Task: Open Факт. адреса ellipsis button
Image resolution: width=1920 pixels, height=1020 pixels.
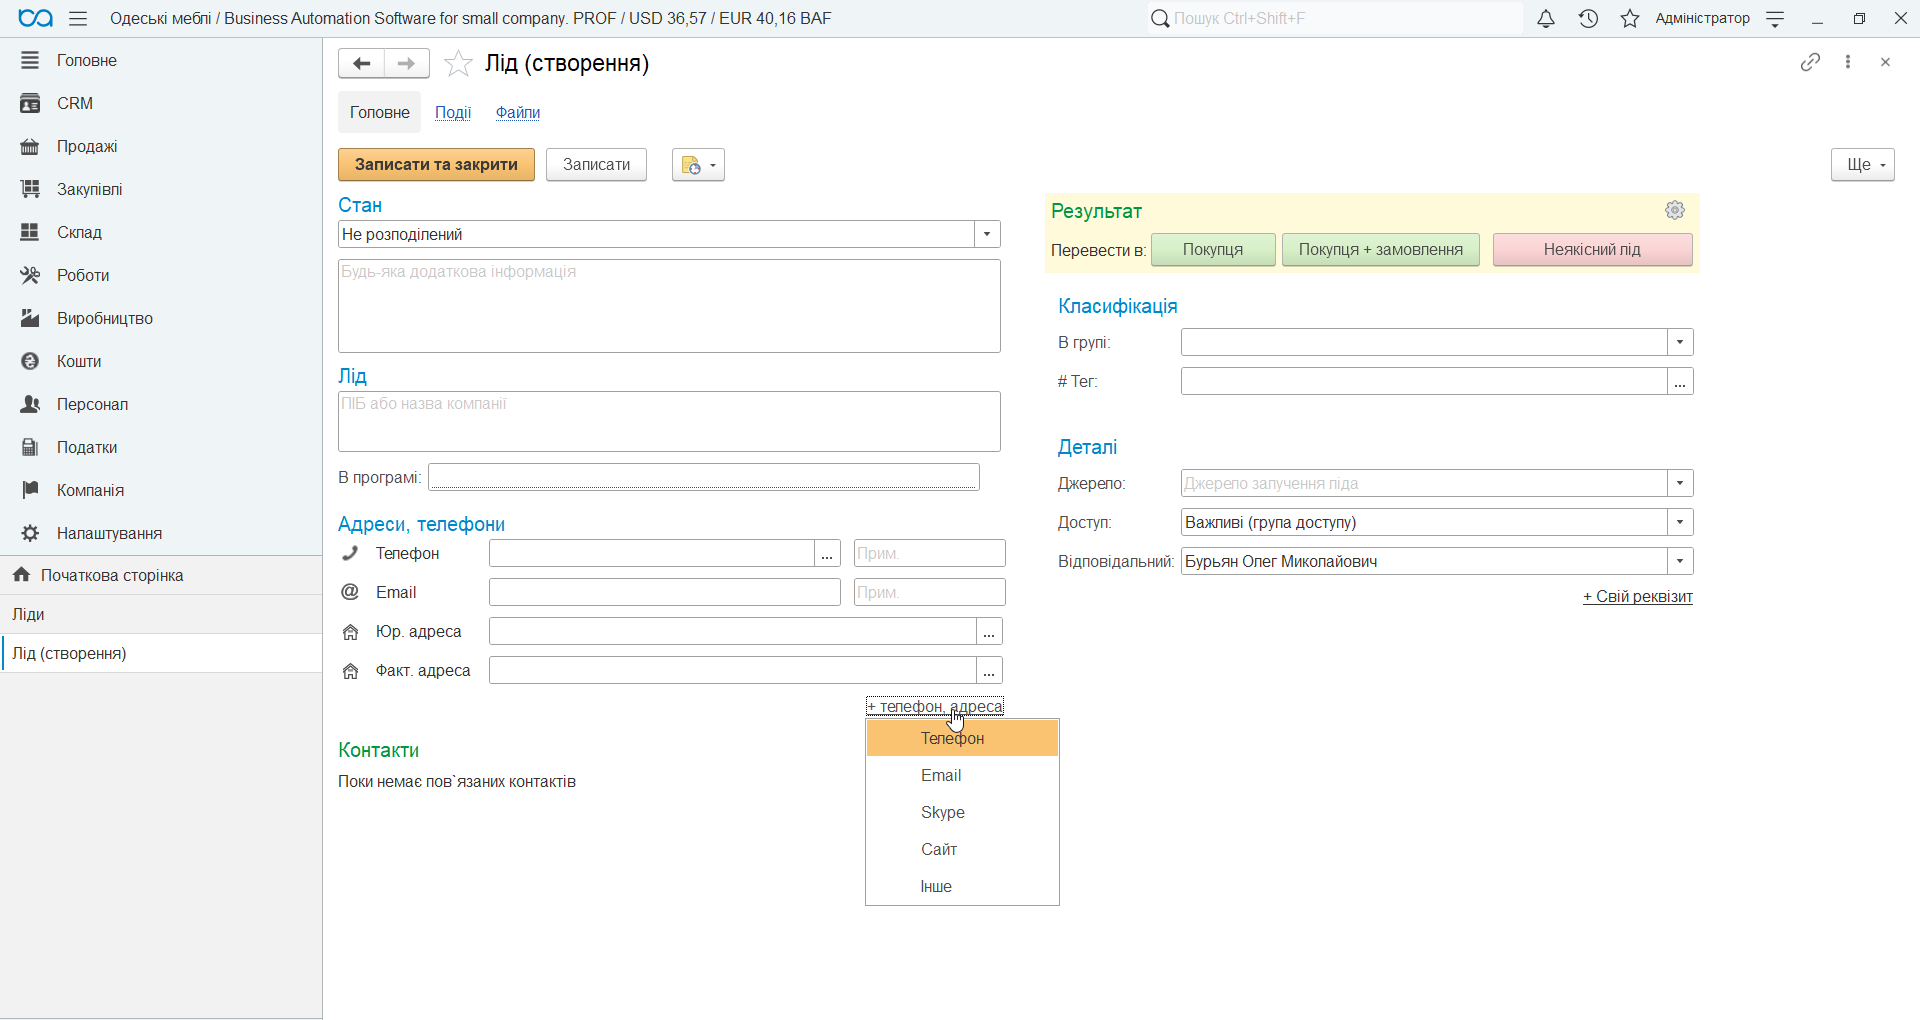Action: tap(989, 670)
